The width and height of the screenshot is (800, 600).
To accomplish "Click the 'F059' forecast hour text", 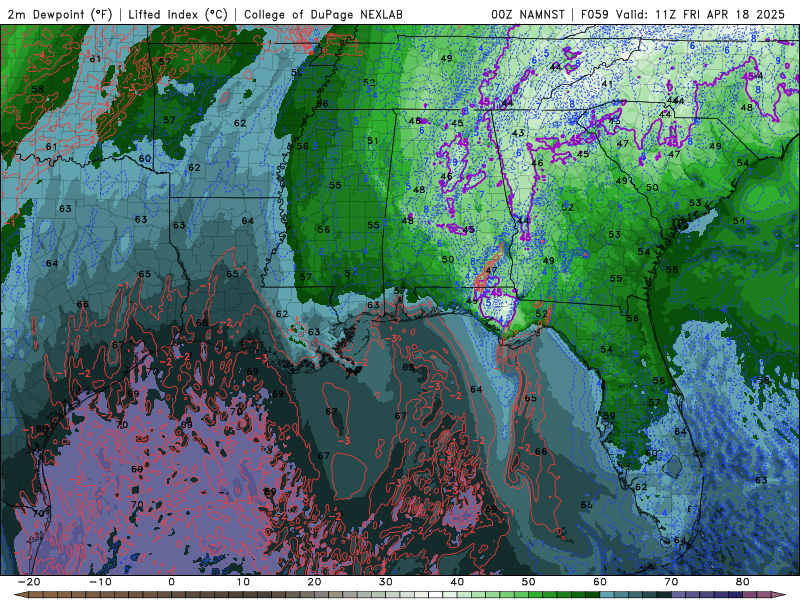I will (x=595, y=14).
